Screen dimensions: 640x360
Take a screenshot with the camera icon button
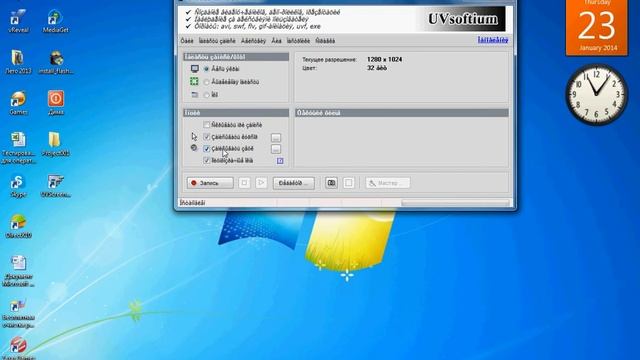pyautogui.click(x=331, y=183)
